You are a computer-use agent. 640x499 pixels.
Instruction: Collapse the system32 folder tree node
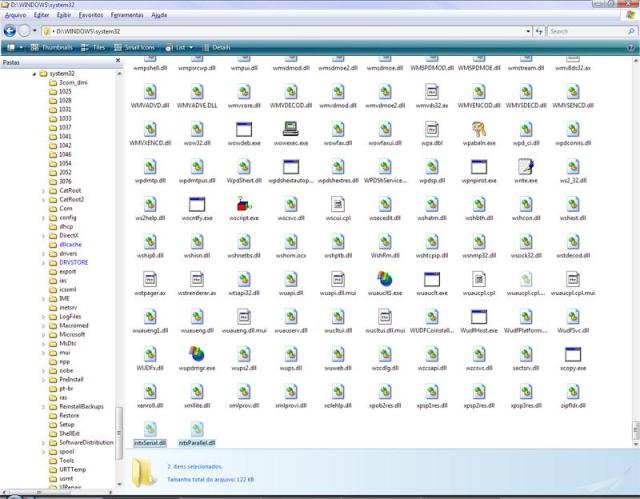(35, 74)
